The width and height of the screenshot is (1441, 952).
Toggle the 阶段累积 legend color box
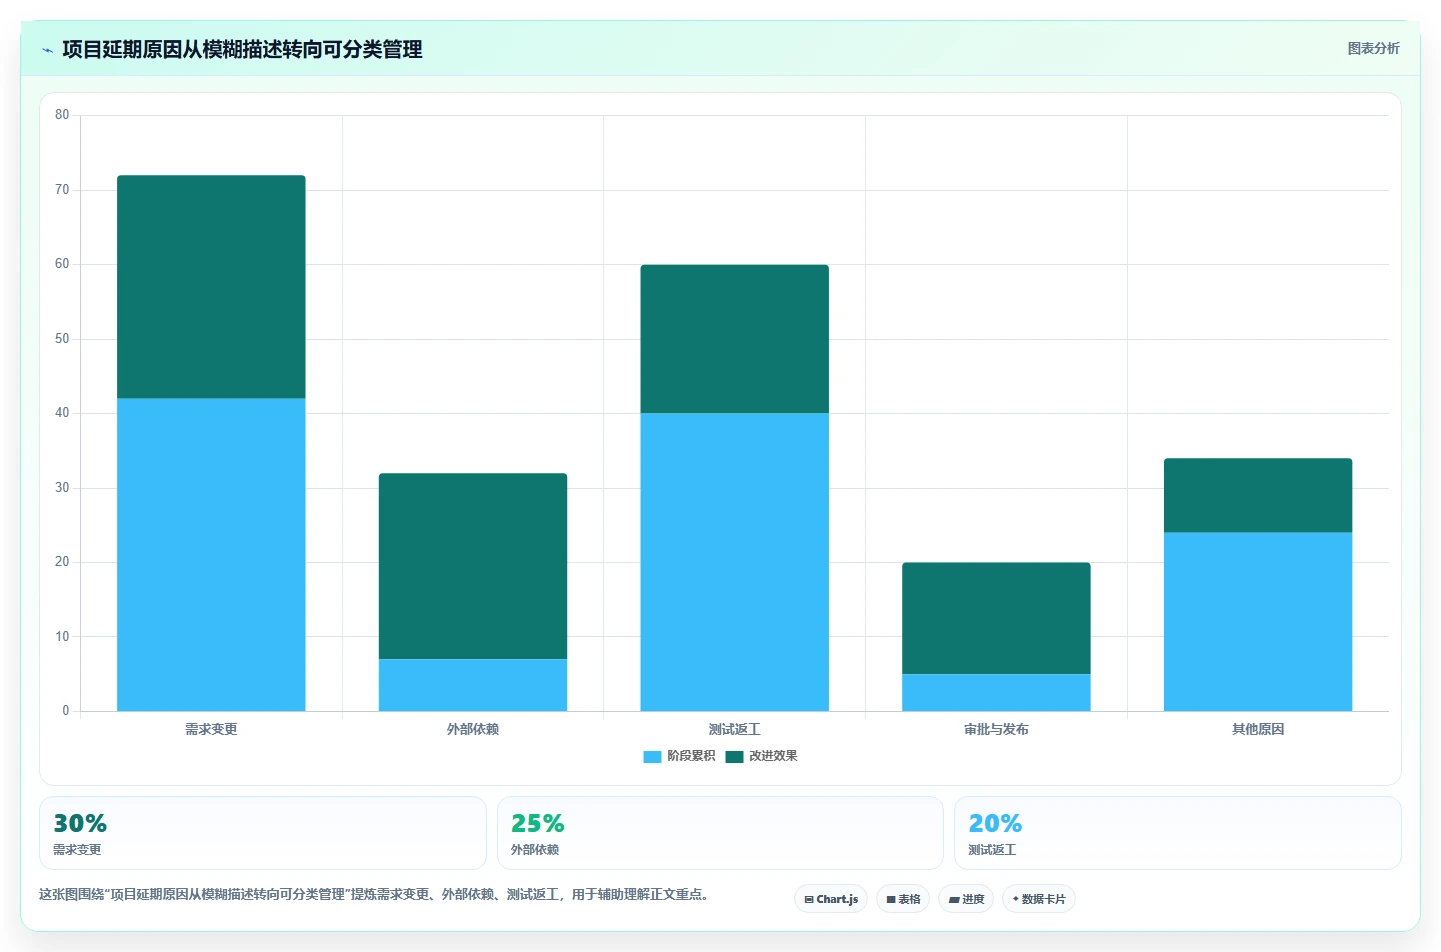pos(652,756)
